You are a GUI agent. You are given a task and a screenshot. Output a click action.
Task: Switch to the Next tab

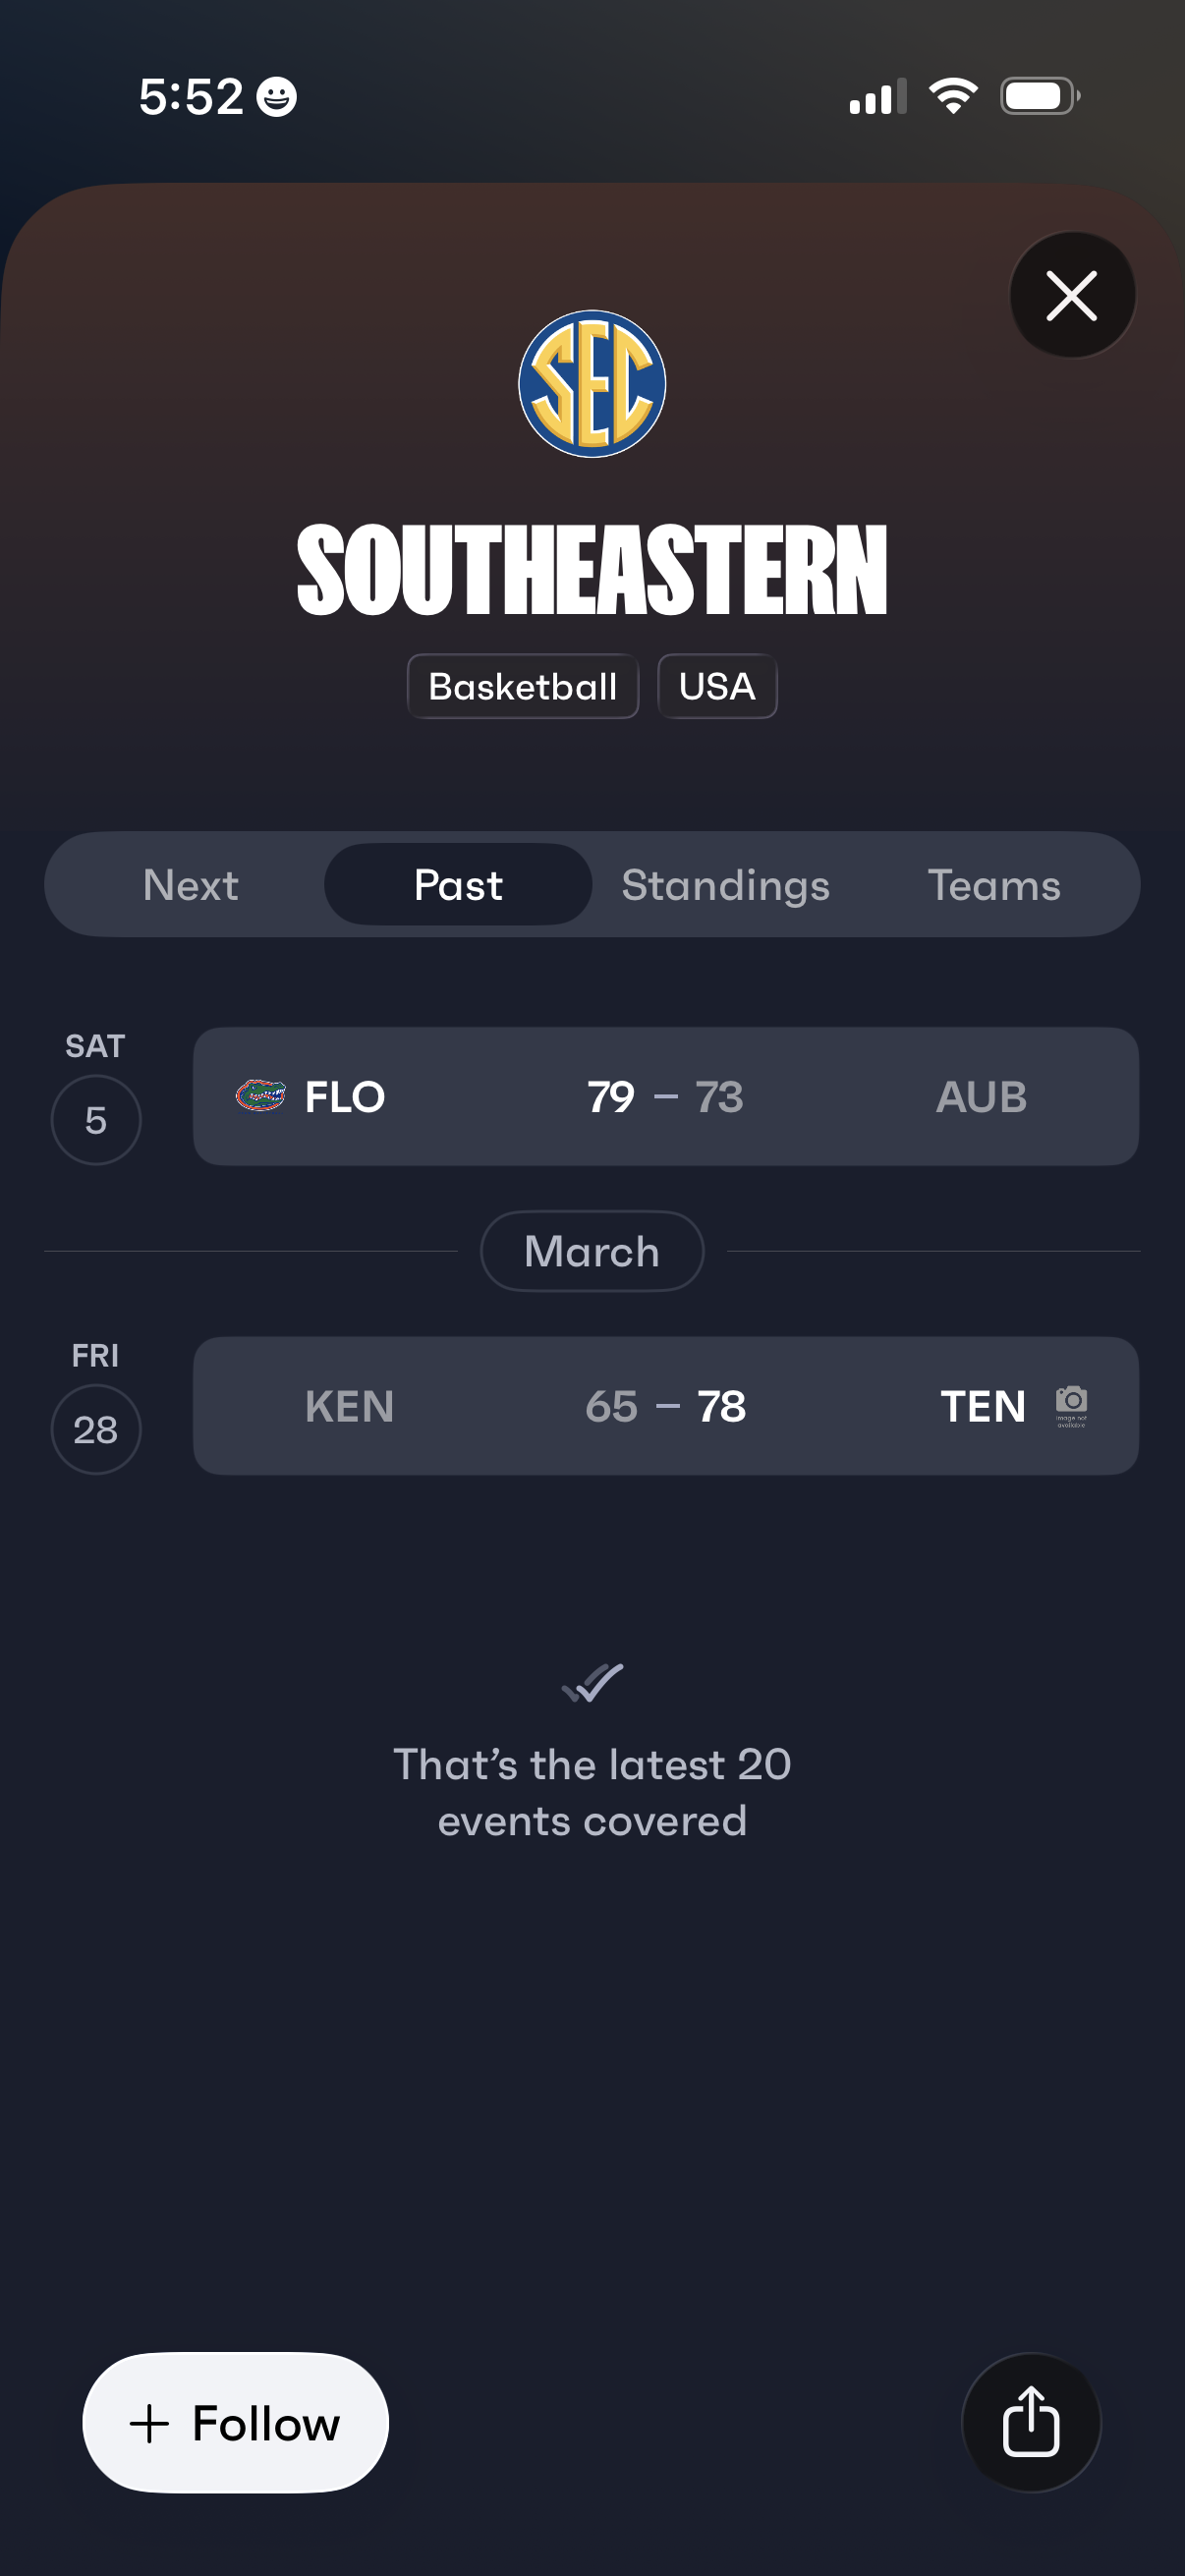coord(191,884)
